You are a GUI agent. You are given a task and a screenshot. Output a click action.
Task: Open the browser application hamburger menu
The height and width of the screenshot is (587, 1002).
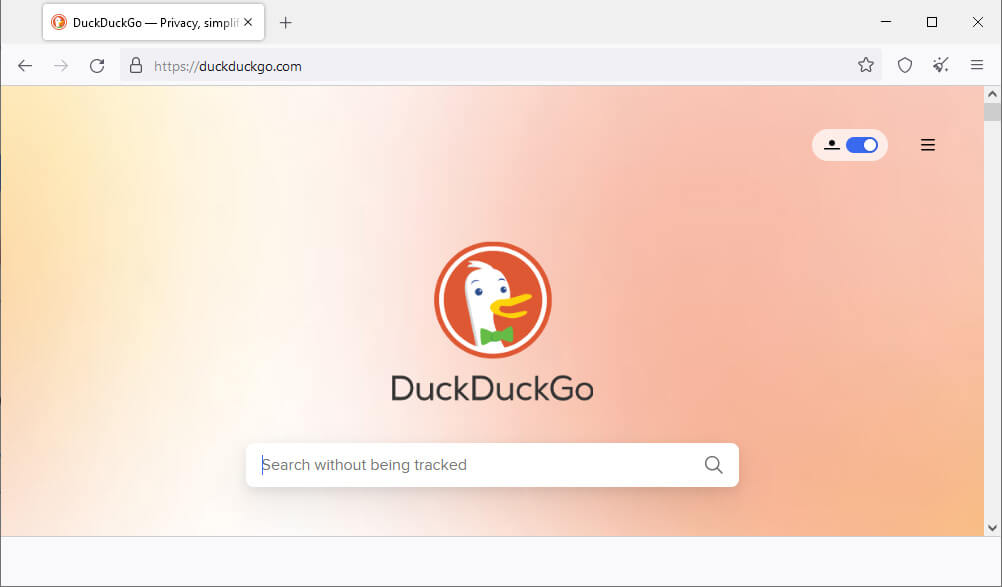976,65
